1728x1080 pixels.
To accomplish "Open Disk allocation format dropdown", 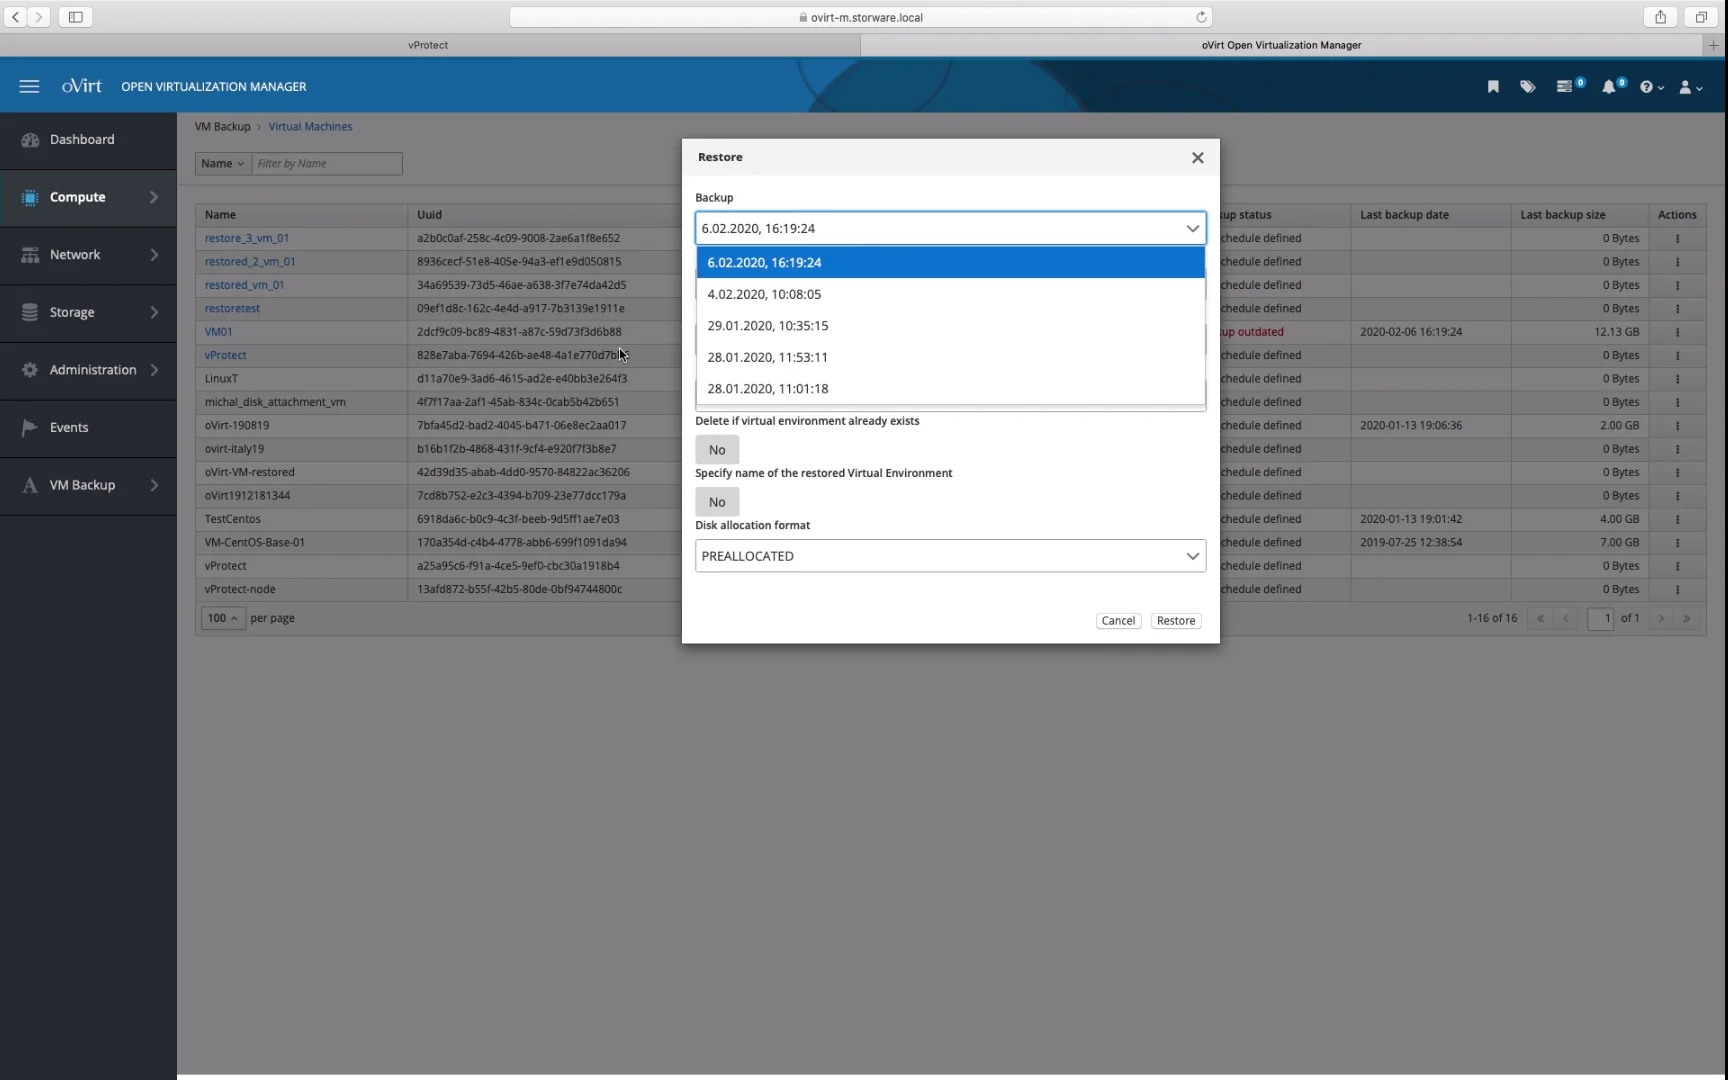I will 950,556.
